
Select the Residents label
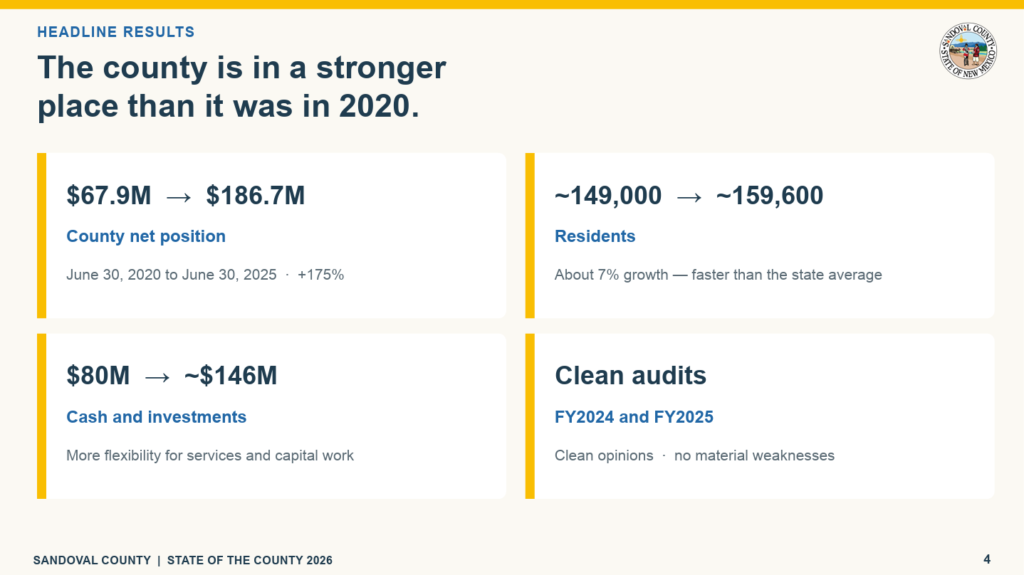click(594, 236)
